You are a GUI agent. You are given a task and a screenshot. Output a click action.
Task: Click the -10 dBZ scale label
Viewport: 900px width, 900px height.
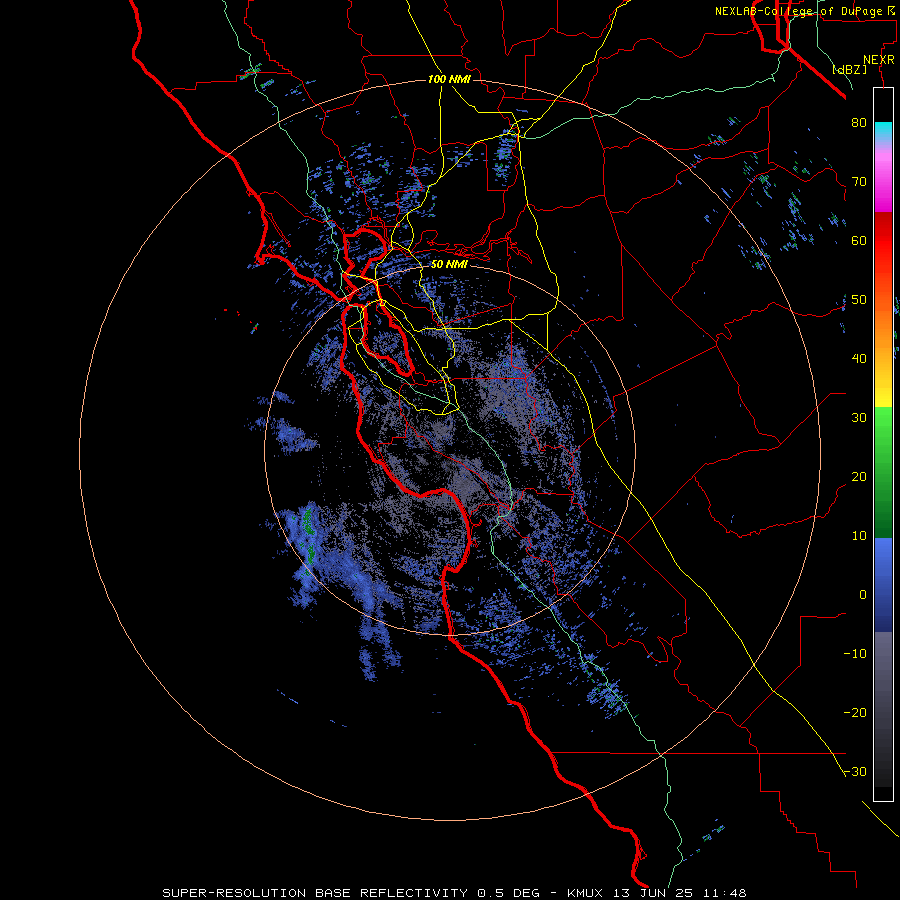click(855, 654)
